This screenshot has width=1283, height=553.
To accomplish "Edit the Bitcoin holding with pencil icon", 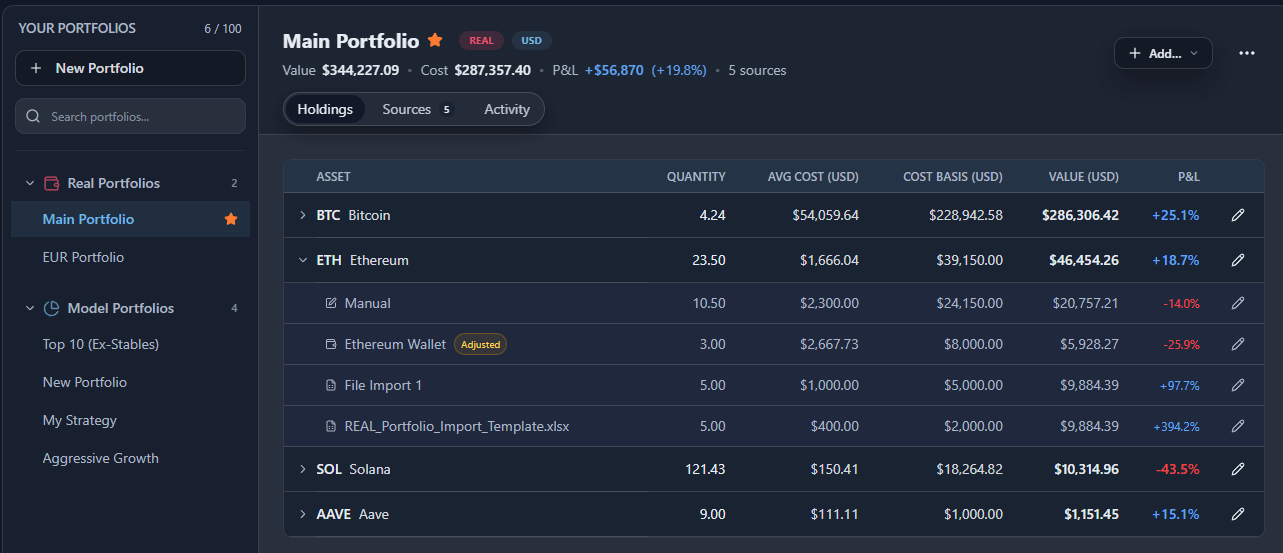I will 1237,215.
